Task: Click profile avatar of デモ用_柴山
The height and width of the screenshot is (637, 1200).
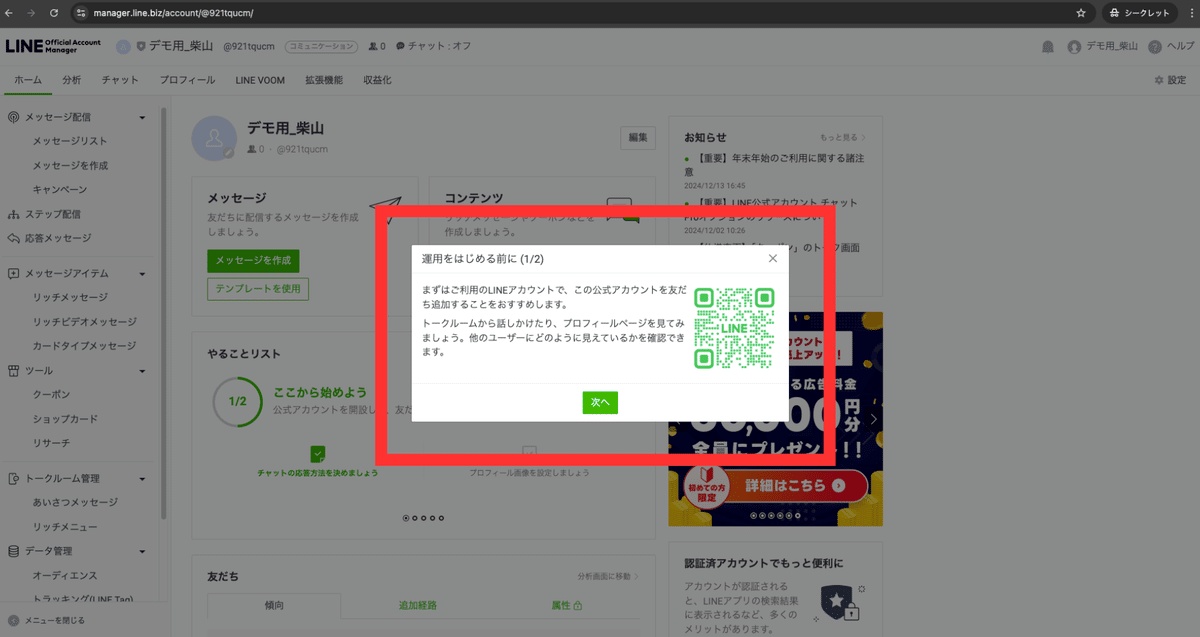Action: [x=214, y=138]
